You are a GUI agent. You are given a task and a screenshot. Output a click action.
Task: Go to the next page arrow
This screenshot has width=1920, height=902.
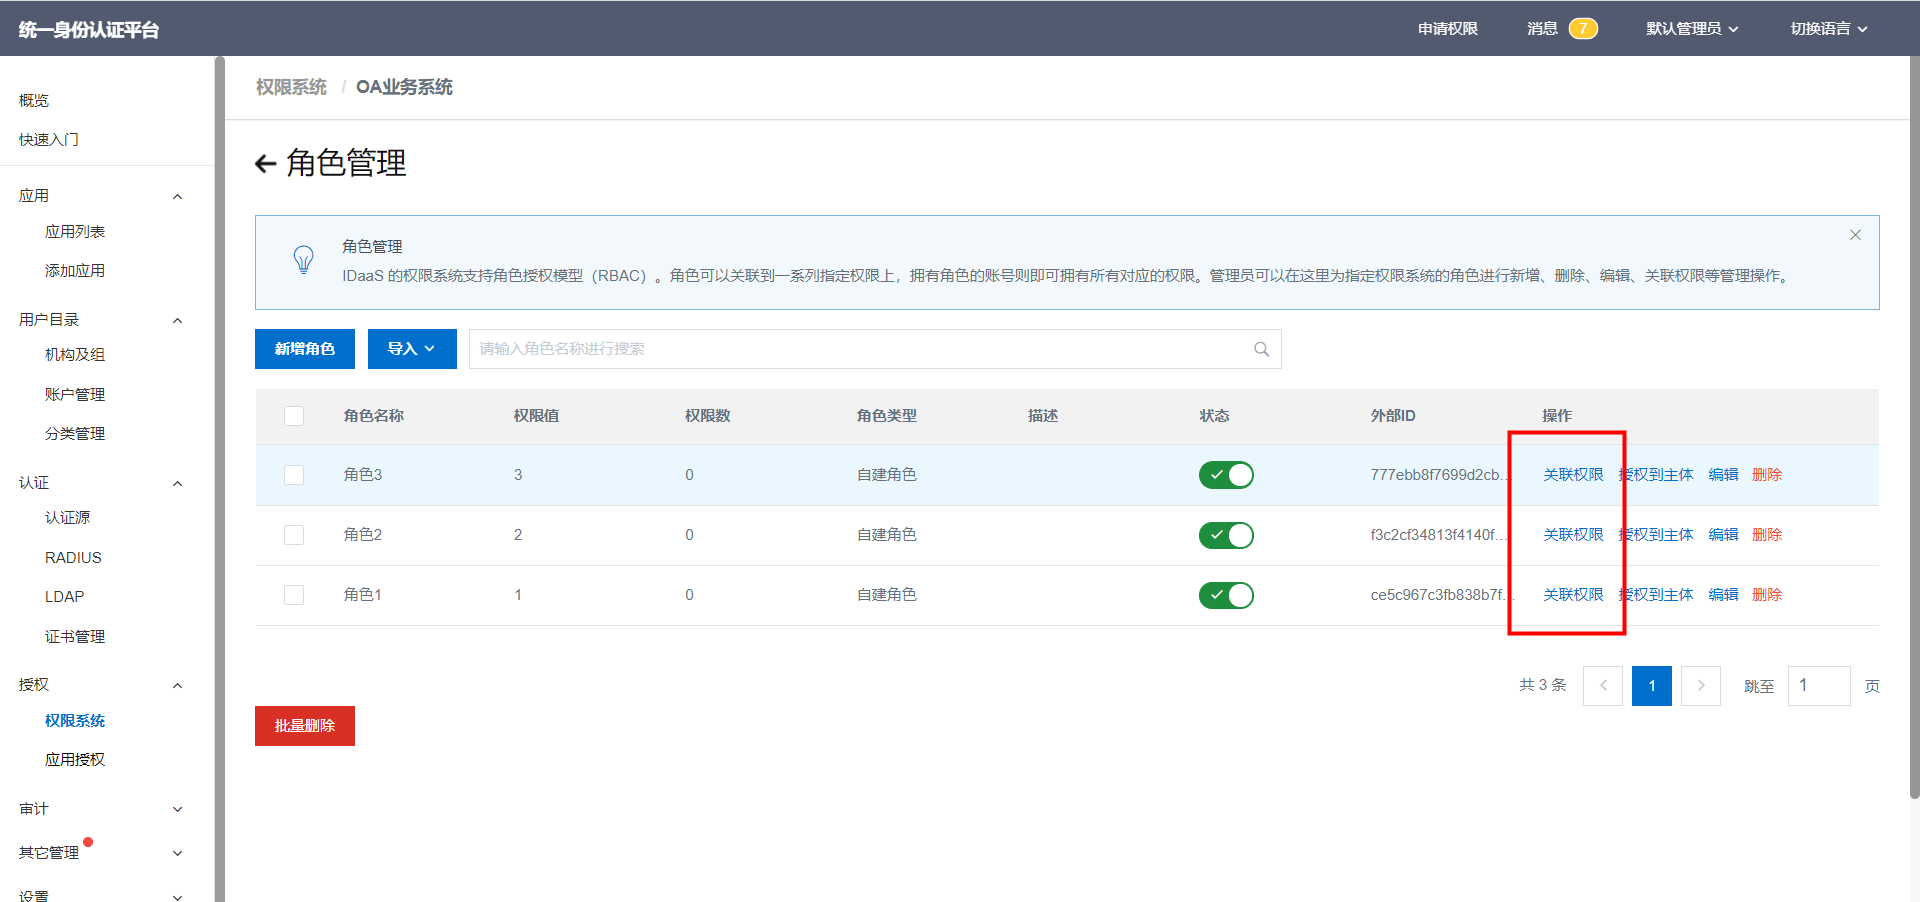[1700, 686]
